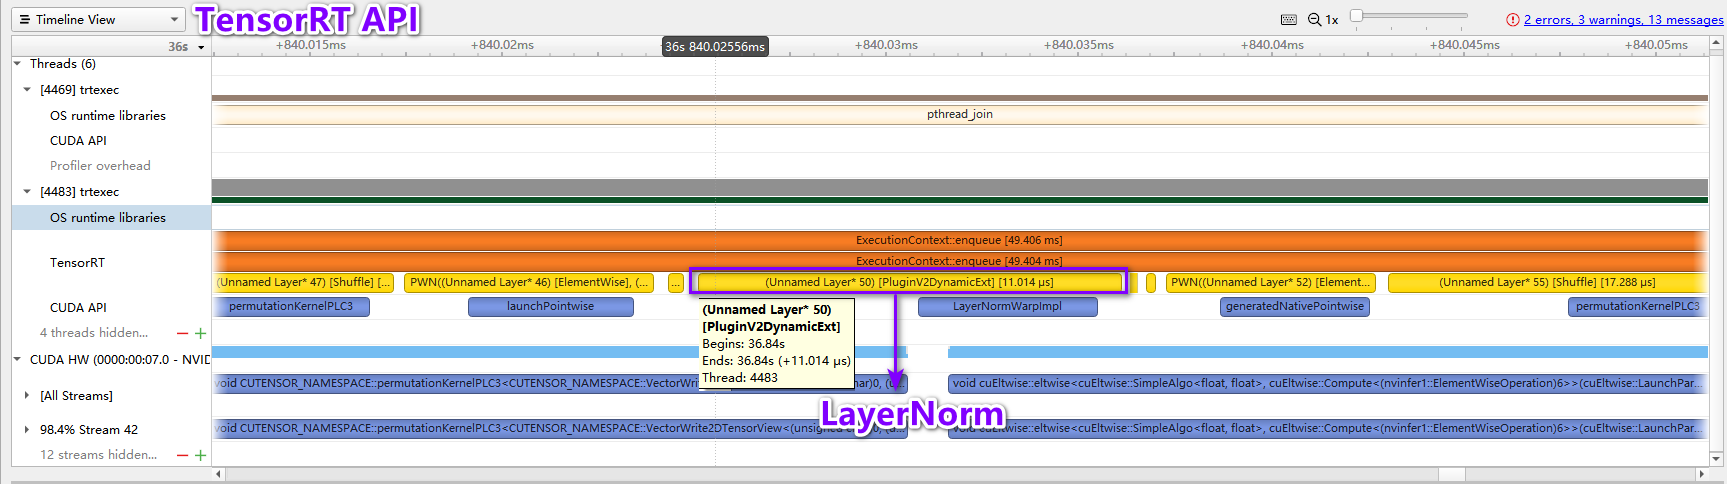The height and width of the screenshot is (484, 1727).
Task: Adjust the zoom level slider handle
Action: [x=1356, y=15]
